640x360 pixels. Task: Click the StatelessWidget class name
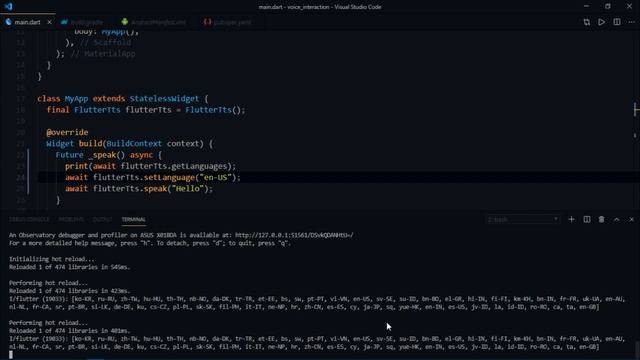(164, 99)
